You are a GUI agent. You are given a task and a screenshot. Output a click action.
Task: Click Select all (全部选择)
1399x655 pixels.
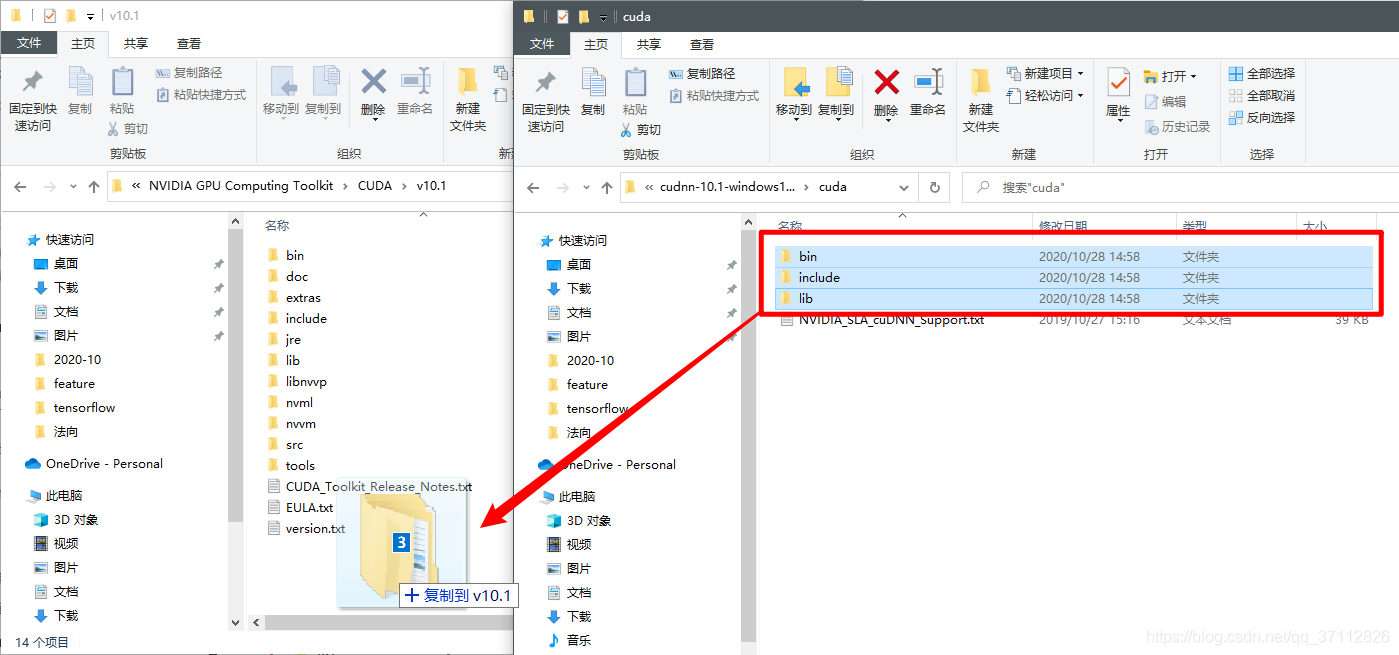pos(1262,74)
